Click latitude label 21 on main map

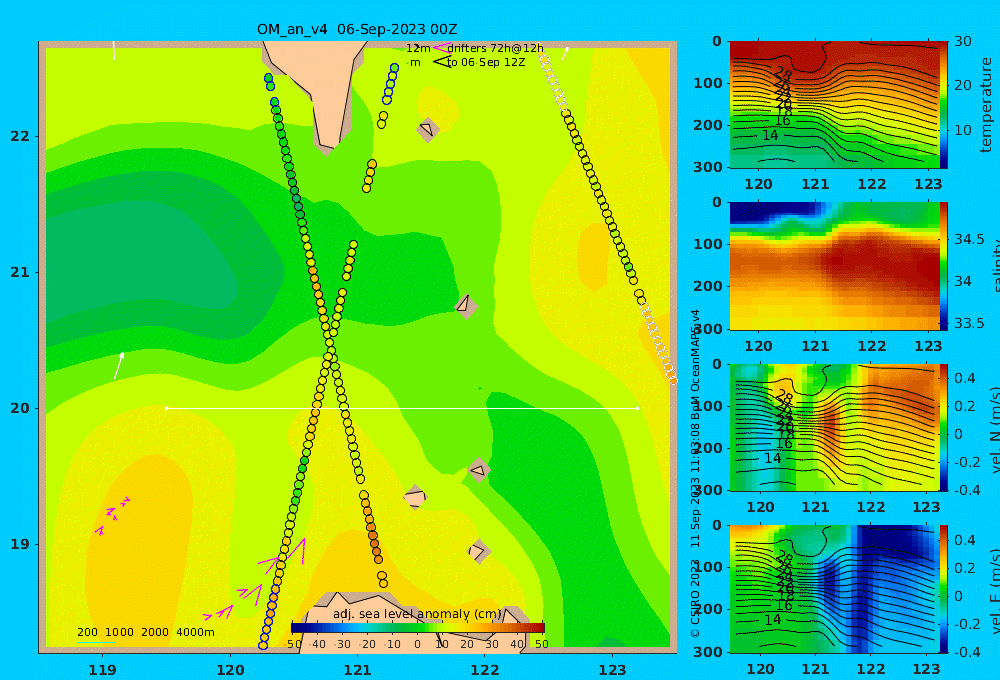tap(20, 272)
